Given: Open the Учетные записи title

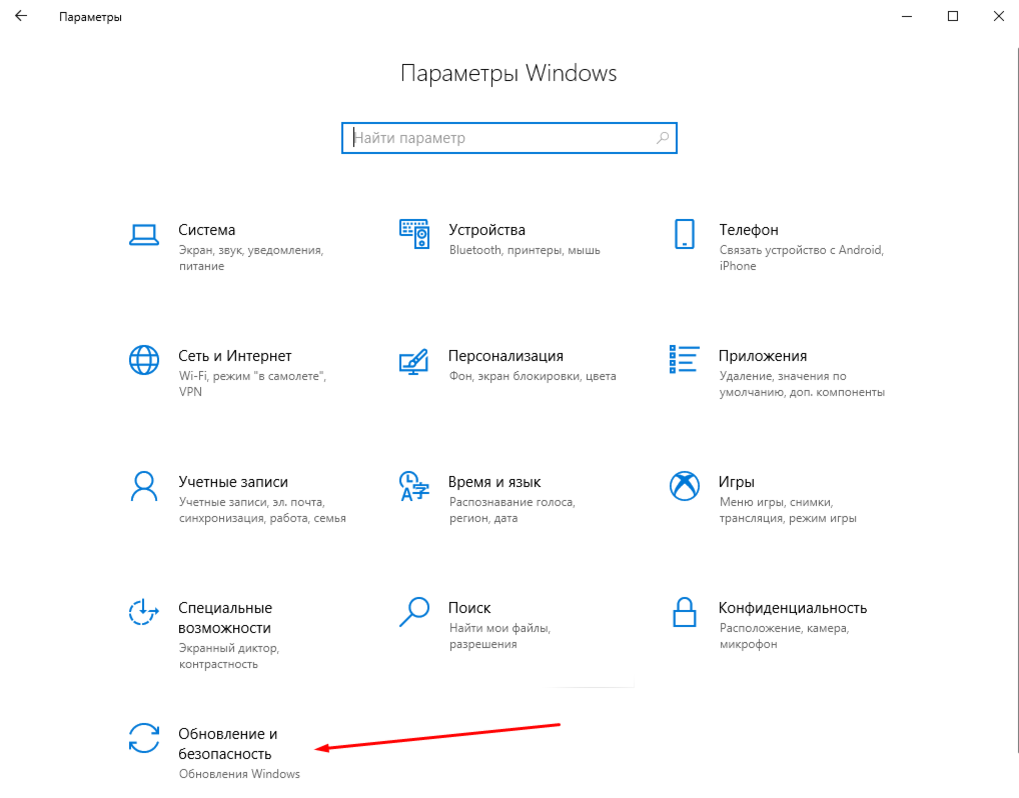Looking at the screenshot, I should pos(233,482).
